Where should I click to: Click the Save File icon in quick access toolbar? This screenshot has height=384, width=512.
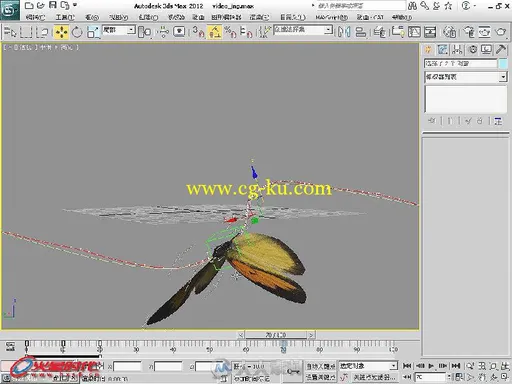pos(53,5)
